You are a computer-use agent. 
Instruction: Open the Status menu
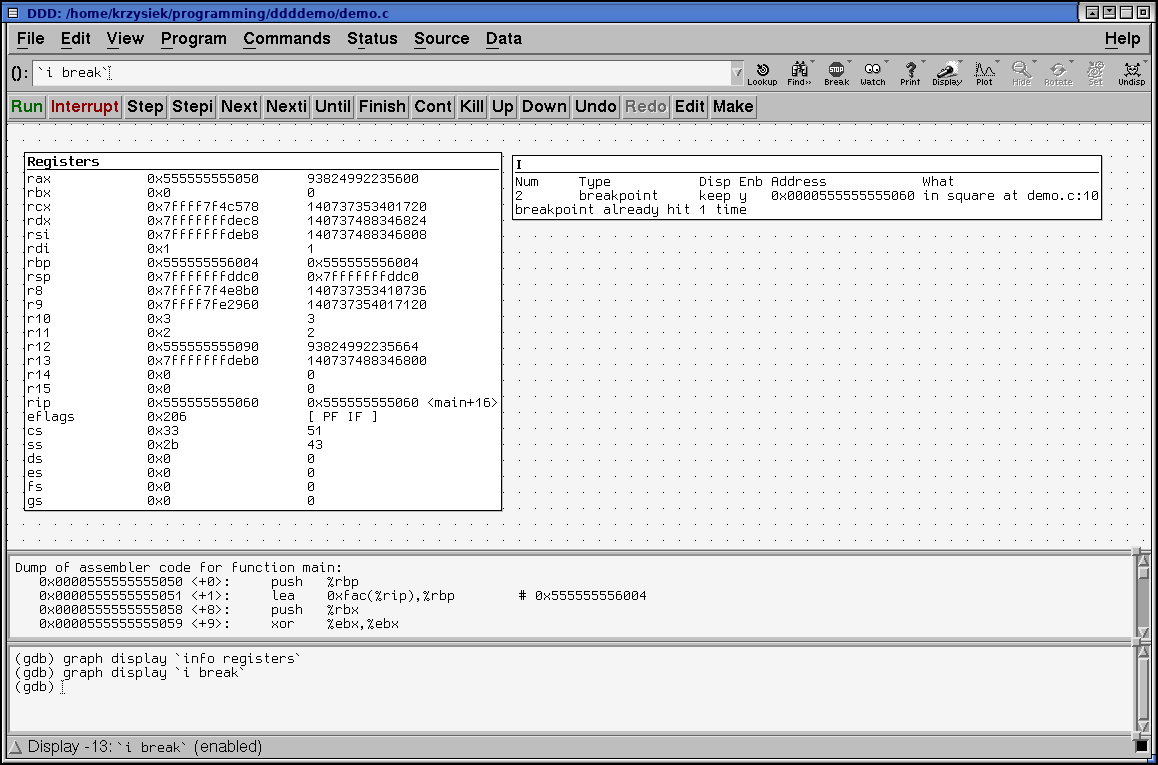[x=372, y=38]
